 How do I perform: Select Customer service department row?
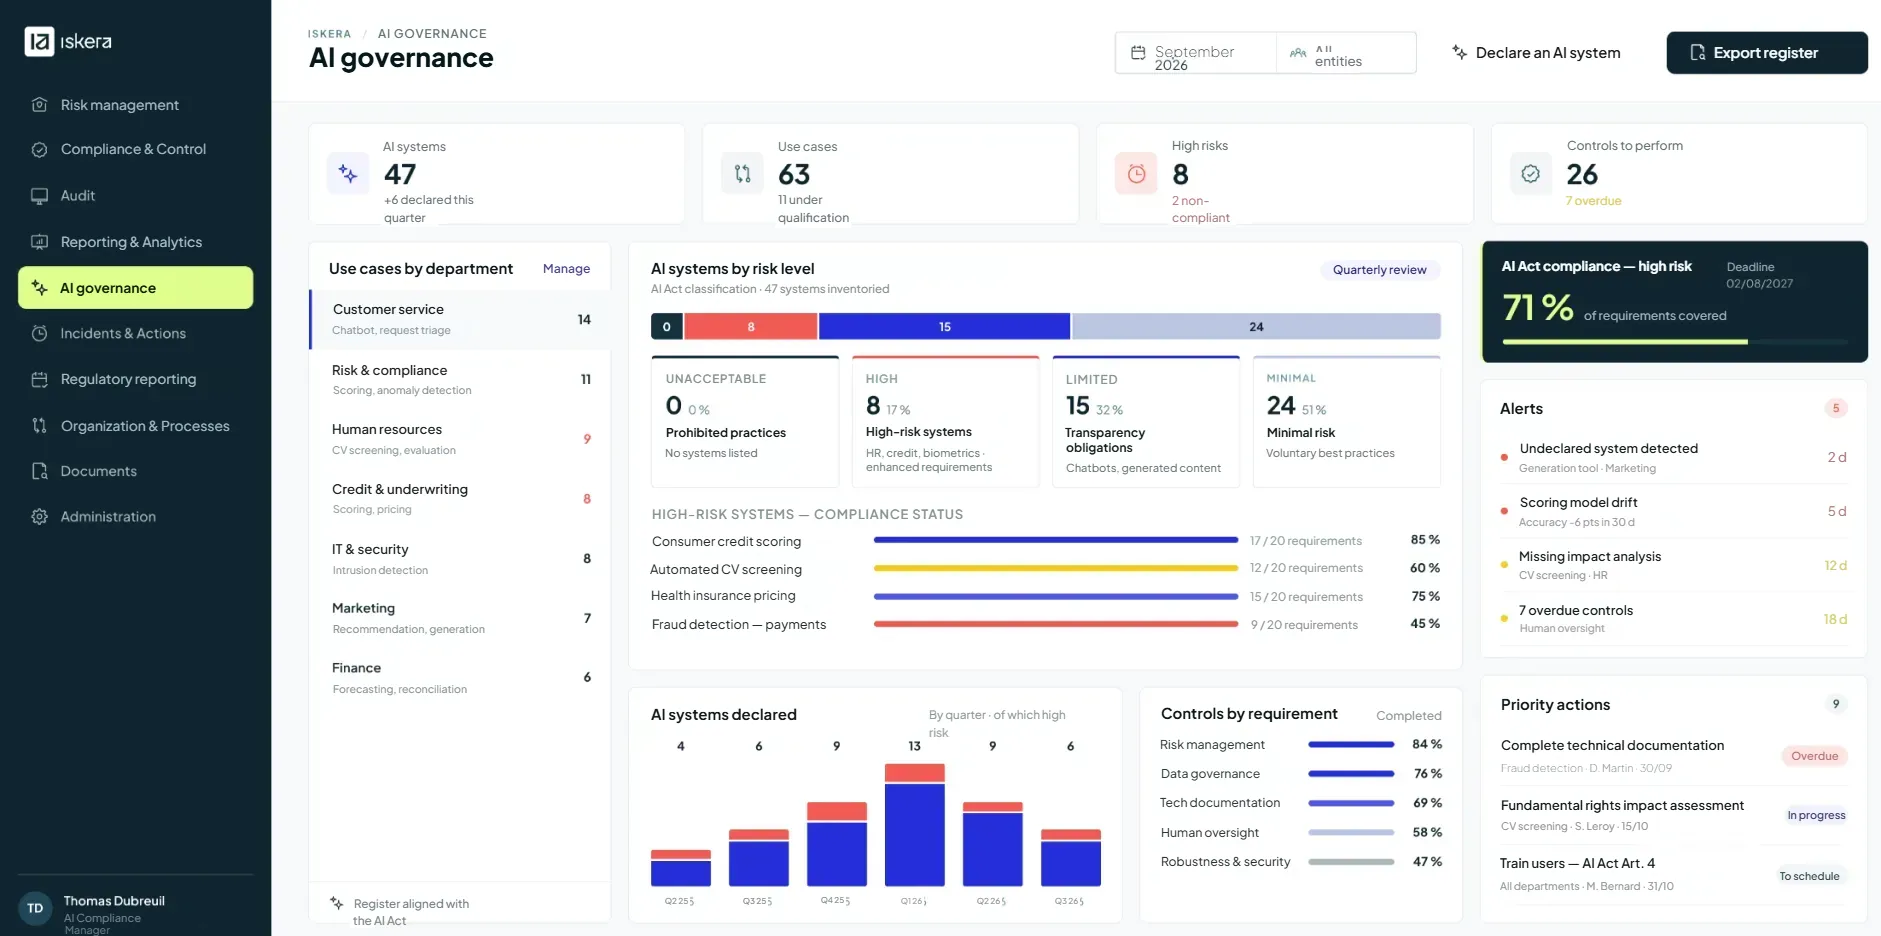coord(461,320)
